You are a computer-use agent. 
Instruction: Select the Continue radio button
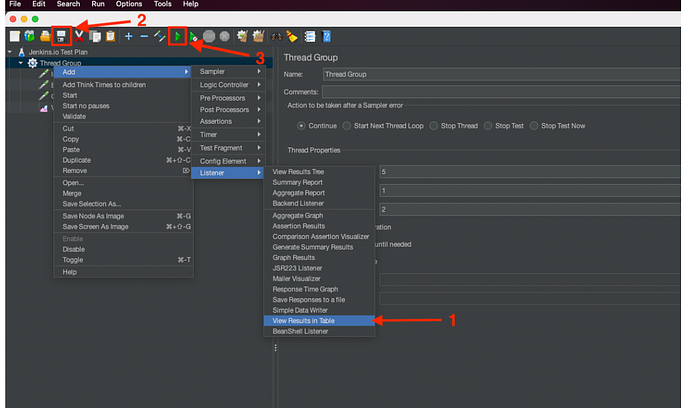301,126
